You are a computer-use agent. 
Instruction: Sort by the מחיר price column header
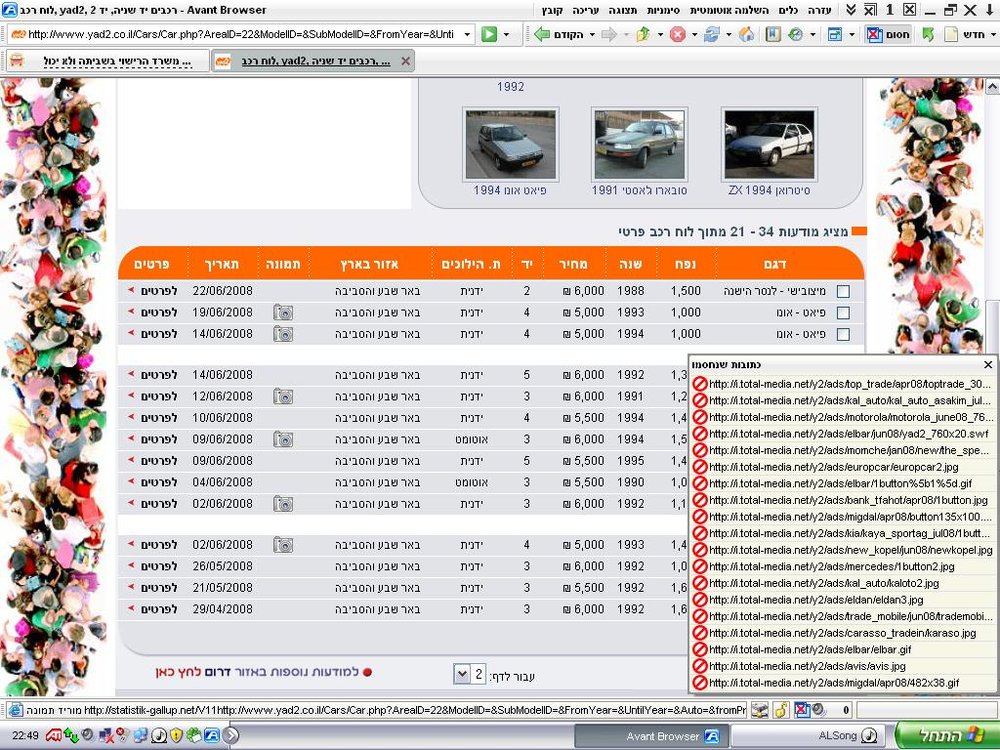point(573,264)
